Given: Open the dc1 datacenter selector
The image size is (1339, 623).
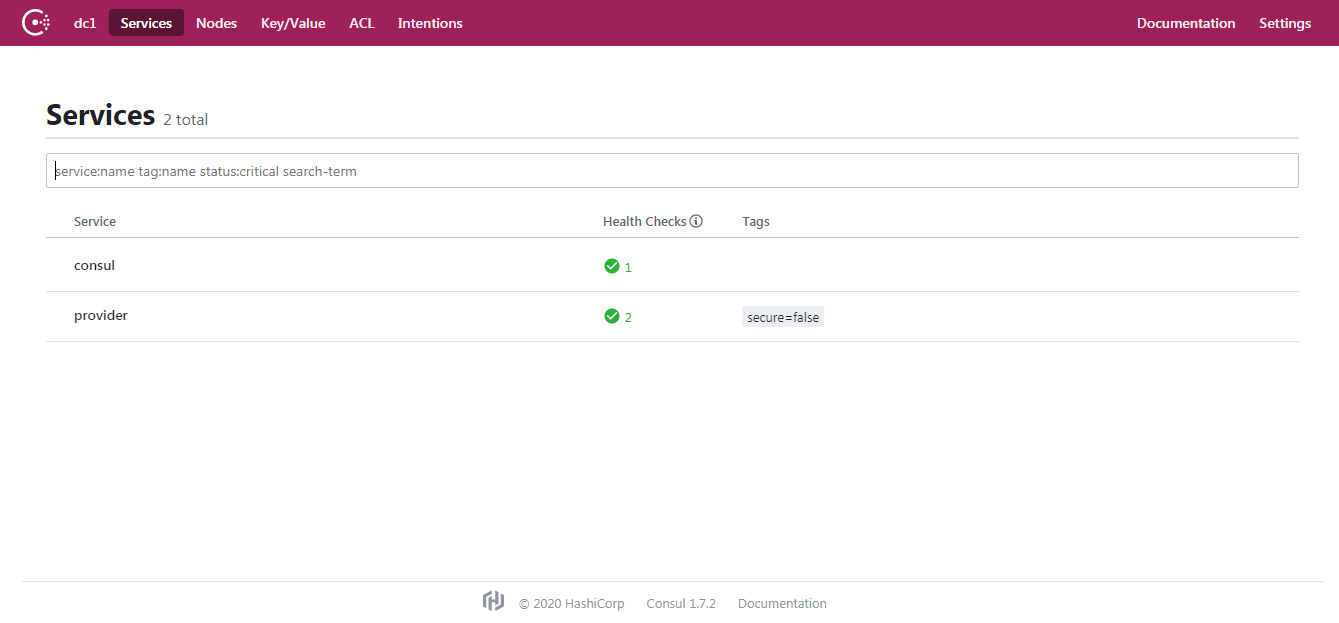Looking at the screenshot, I should coord(85,23).
